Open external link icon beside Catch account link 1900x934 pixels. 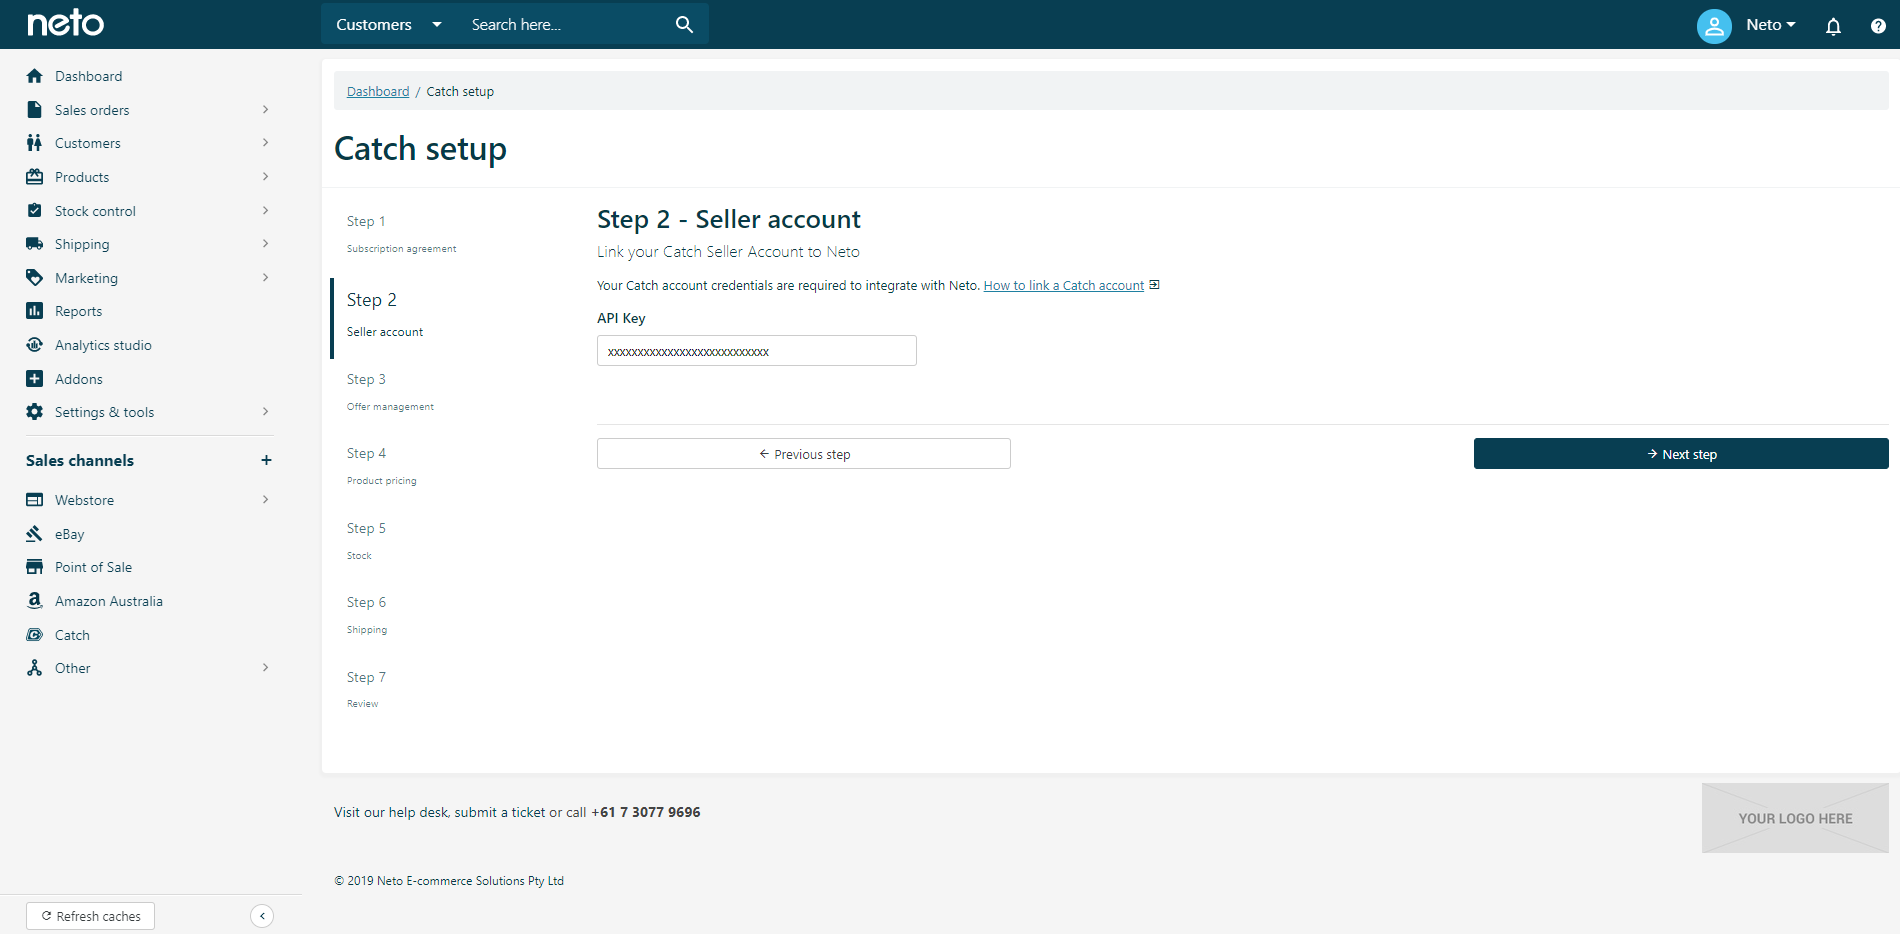click(1154, 285)
